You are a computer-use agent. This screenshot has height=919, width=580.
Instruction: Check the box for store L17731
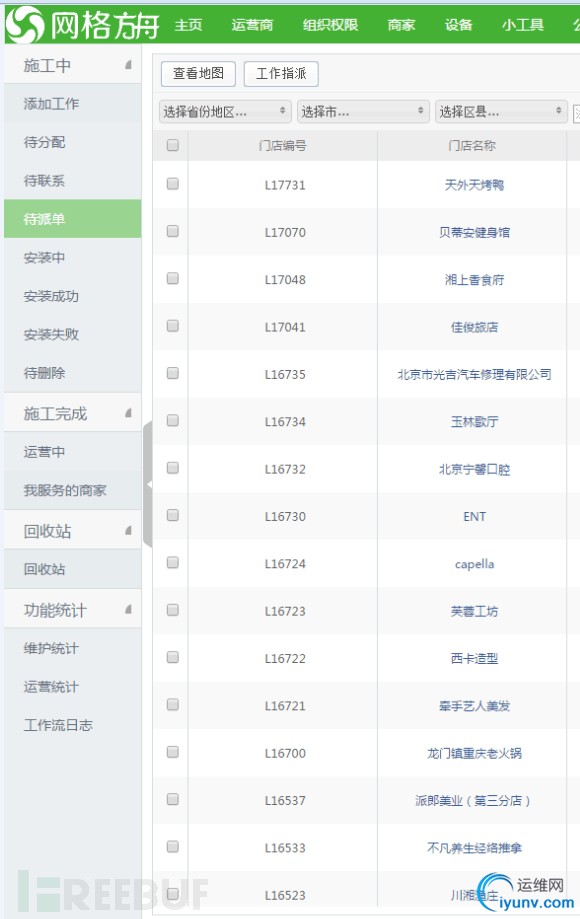pyautogui.click(x=172, y=184)
